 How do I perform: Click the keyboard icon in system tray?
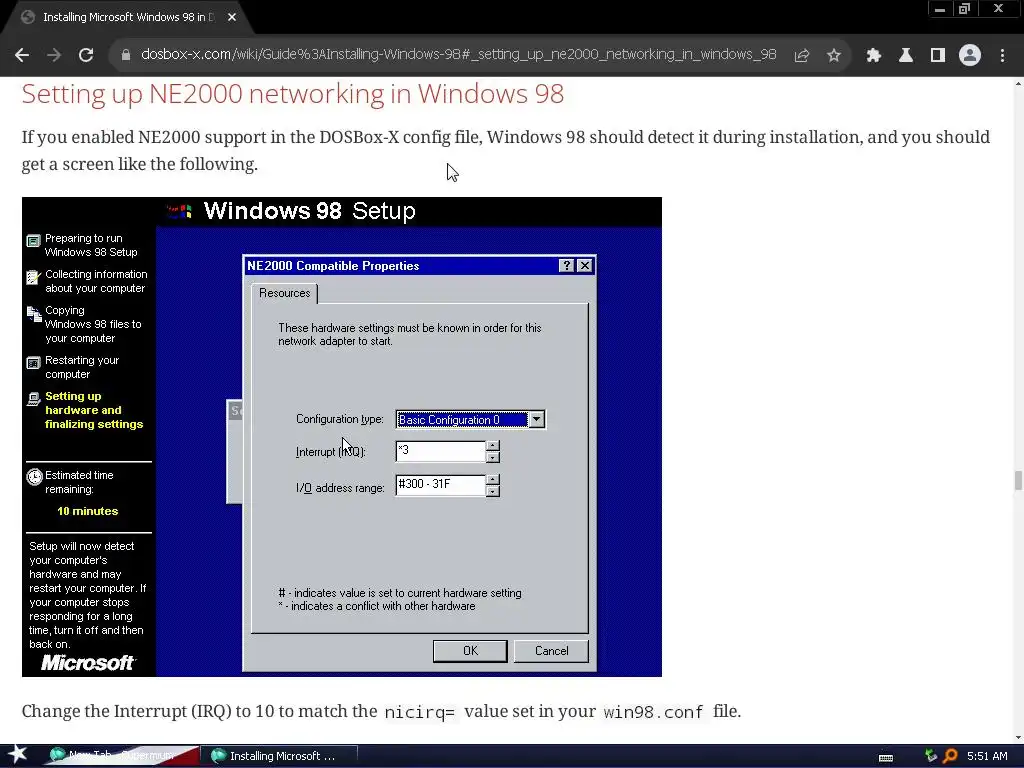coord(886,757)
